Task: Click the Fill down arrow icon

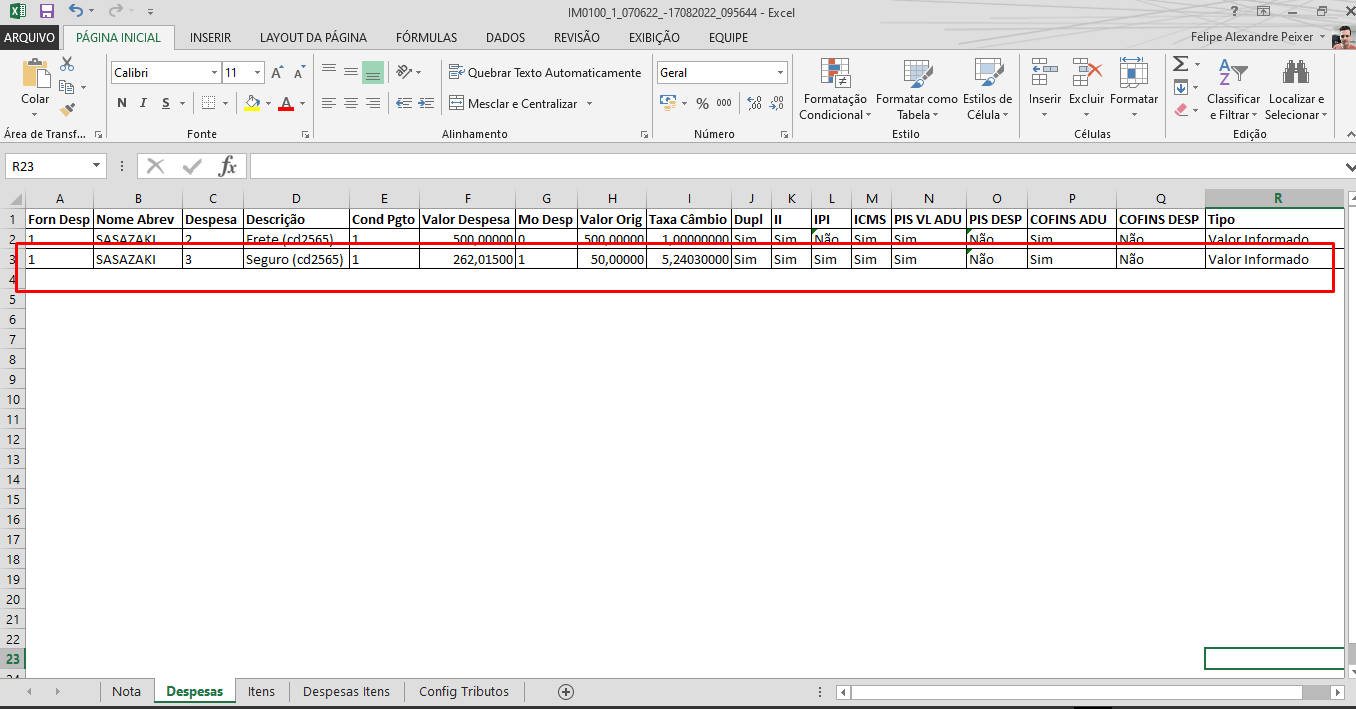Action: tap(1180, 87)
